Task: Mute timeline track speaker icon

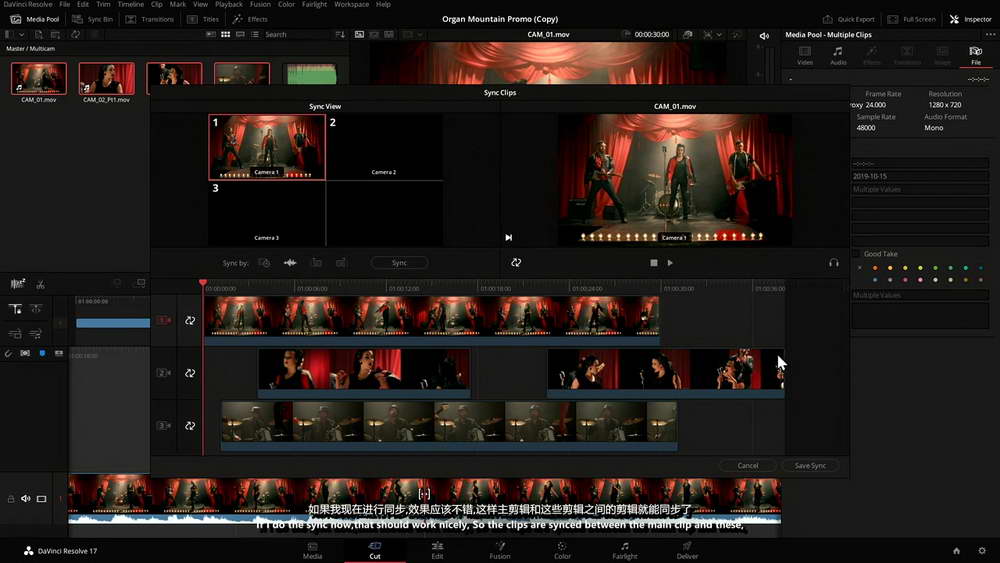Action: click(x=26, y=499)
